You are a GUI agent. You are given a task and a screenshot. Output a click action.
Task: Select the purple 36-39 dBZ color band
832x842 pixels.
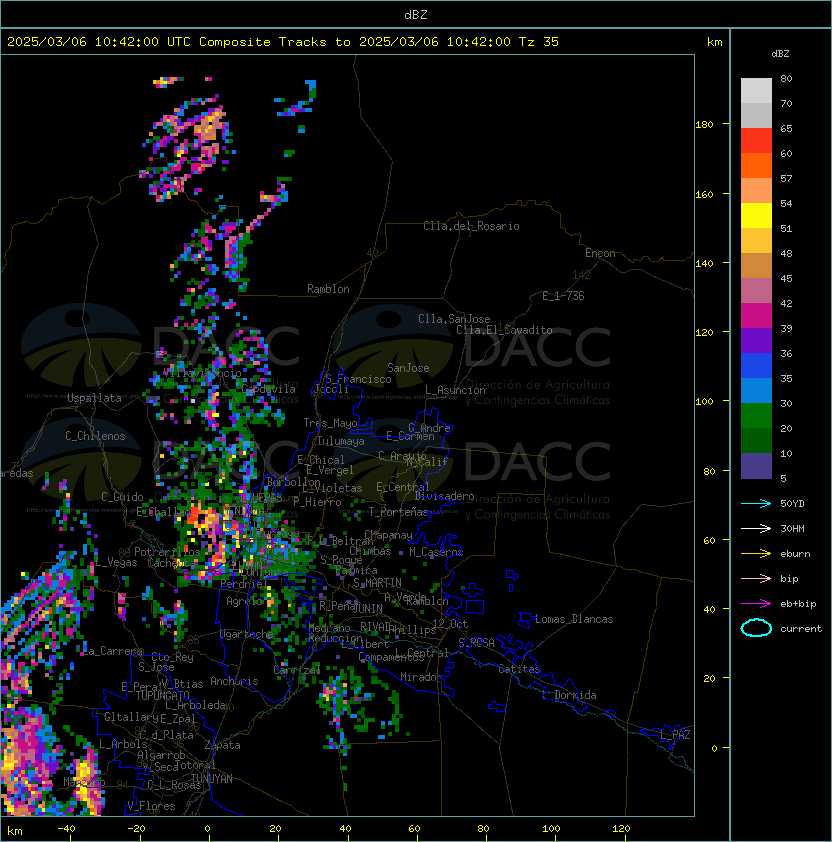coord(756,340)
